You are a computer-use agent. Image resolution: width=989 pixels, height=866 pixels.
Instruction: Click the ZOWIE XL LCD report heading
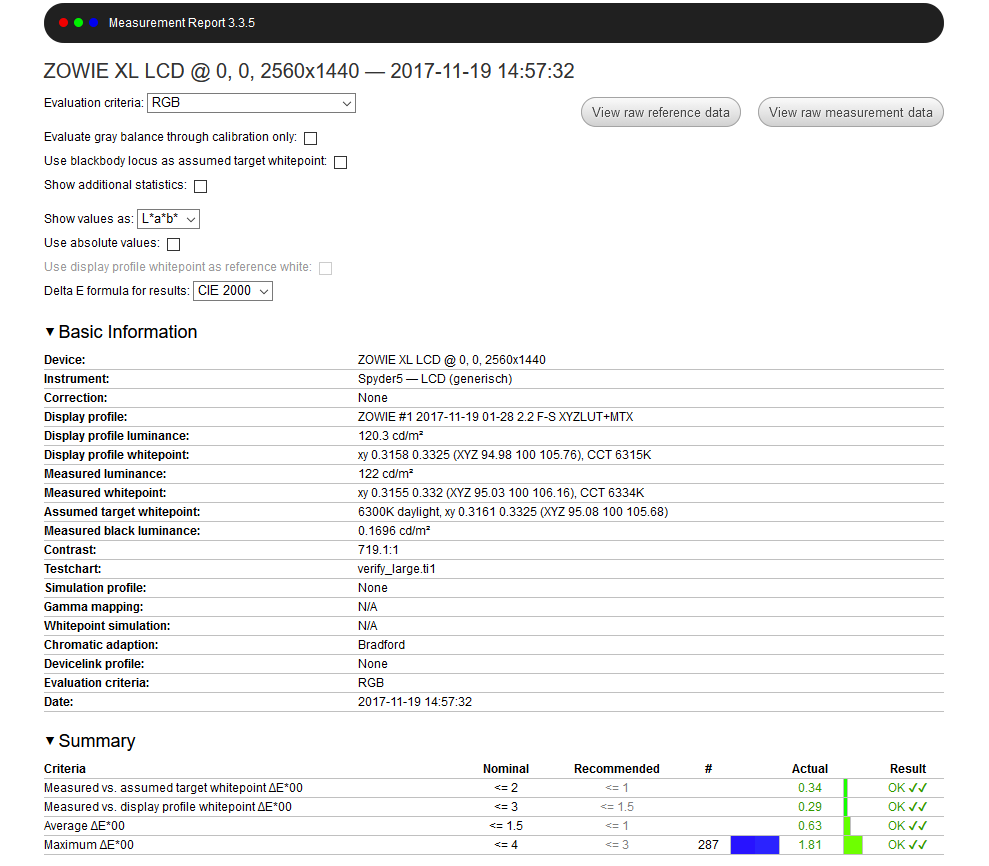coord(309,71)
